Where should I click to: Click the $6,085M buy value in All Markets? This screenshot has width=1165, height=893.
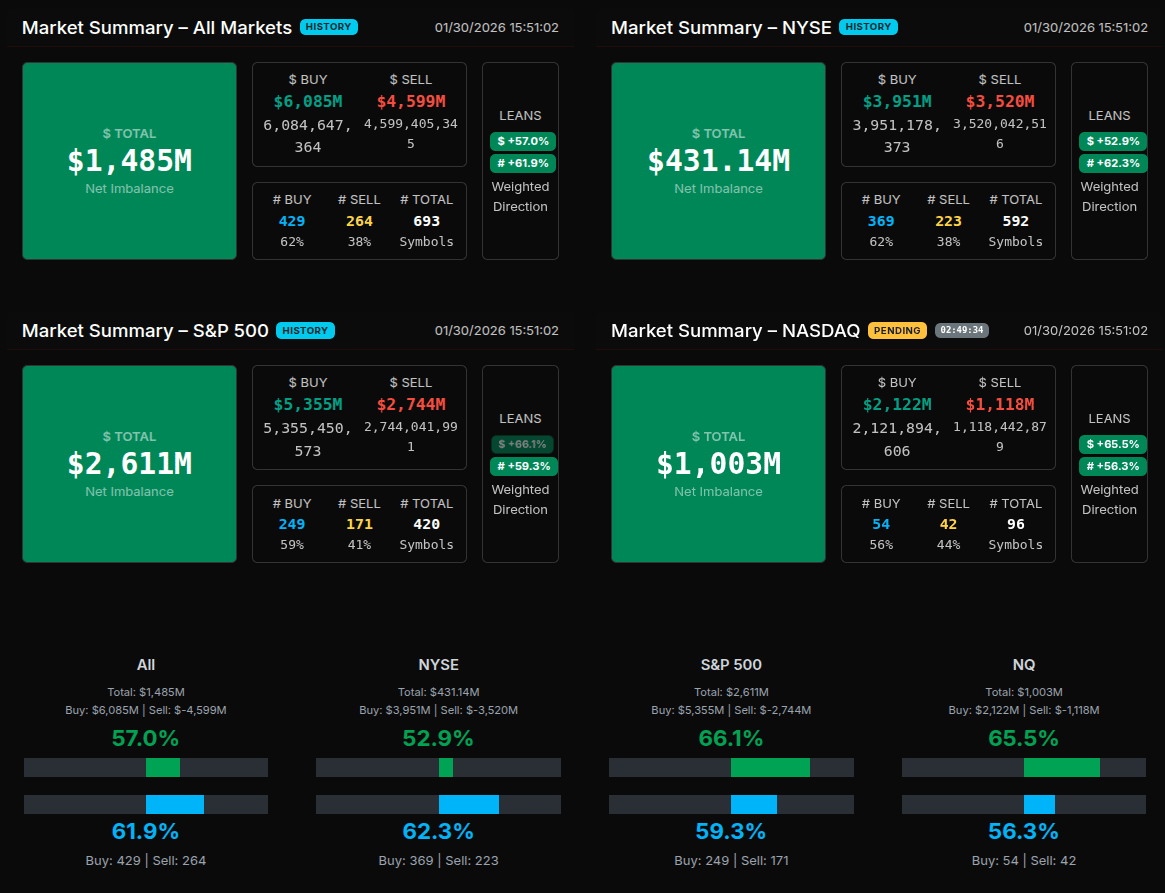pyautogui.click(x=308, y=101)
